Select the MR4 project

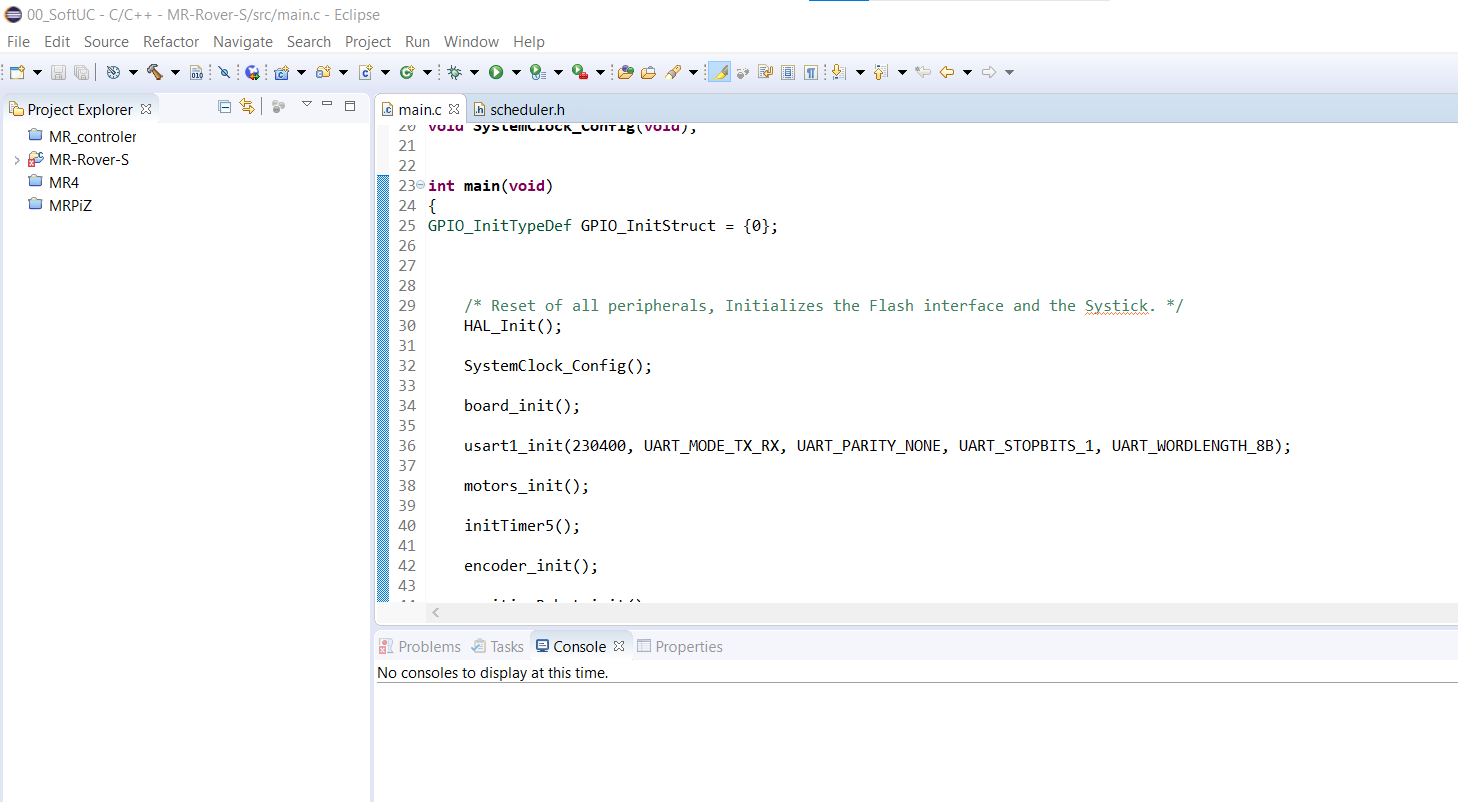pyautogui.click(x=53, y=182)
